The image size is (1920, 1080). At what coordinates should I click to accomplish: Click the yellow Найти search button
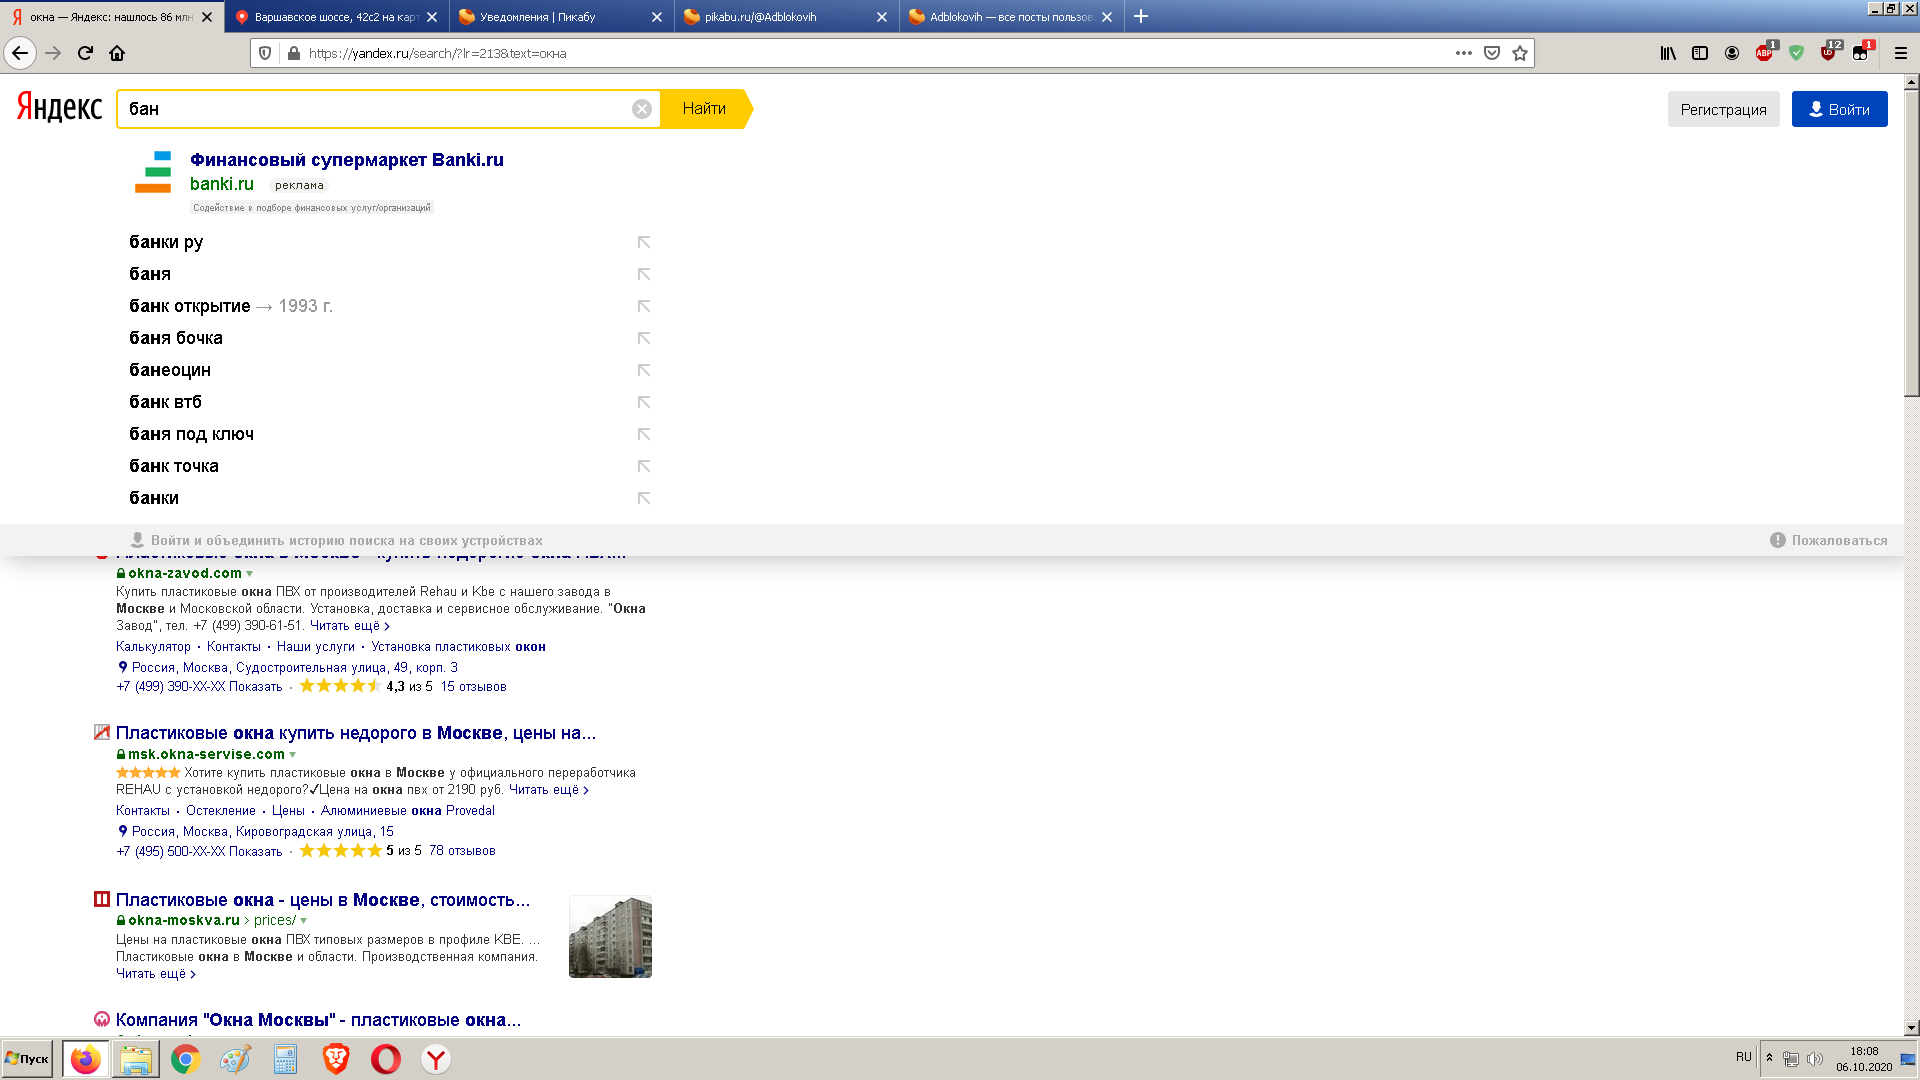click(705, 109)
